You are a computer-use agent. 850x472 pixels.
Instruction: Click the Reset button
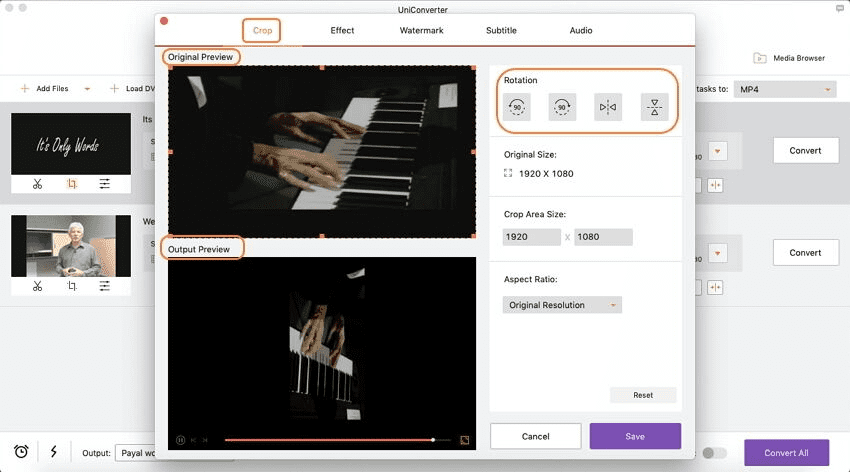643,395
